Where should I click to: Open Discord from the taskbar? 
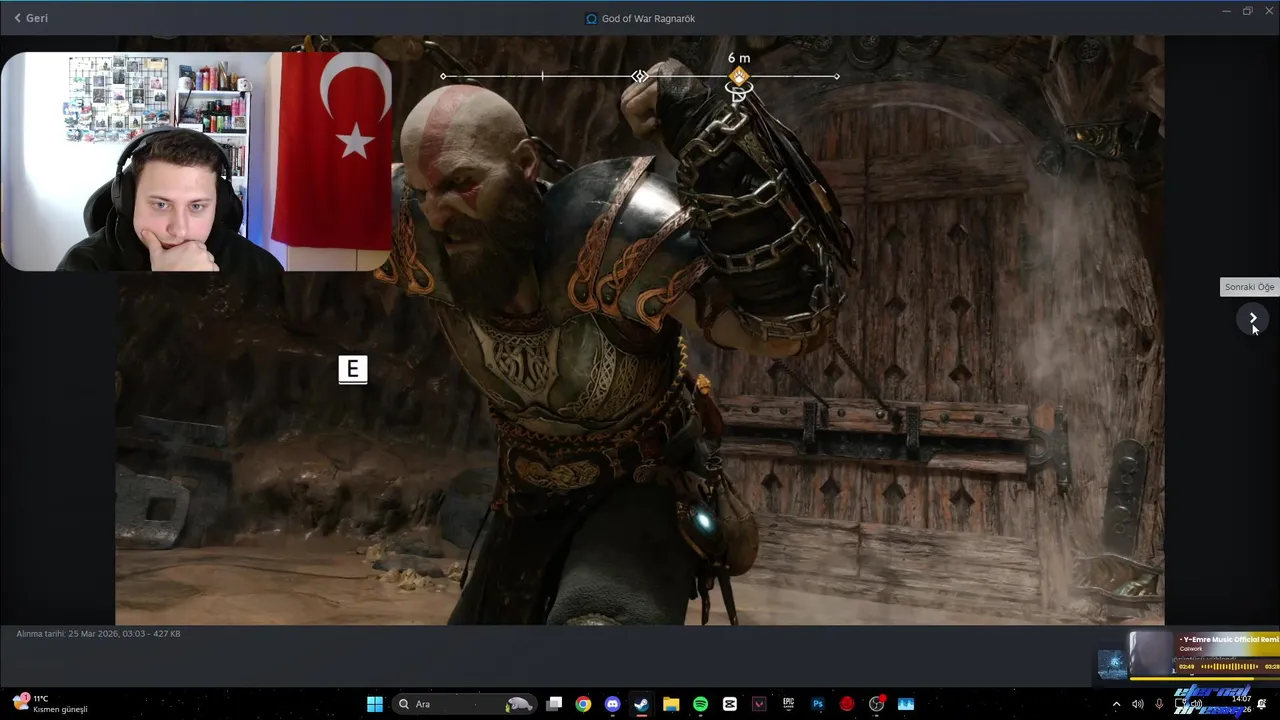click(x=612, y=704)
